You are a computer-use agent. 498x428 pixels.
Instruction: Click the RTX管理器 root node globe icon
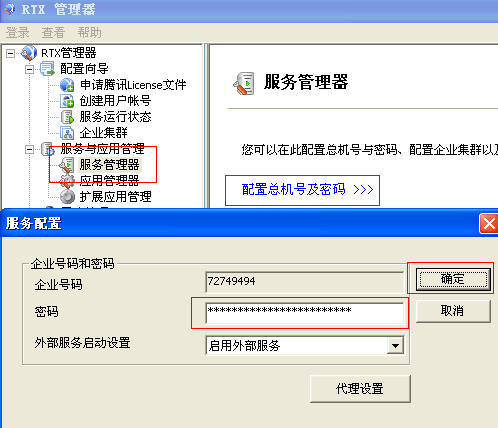pyautogui.click(x=29, y=53)
